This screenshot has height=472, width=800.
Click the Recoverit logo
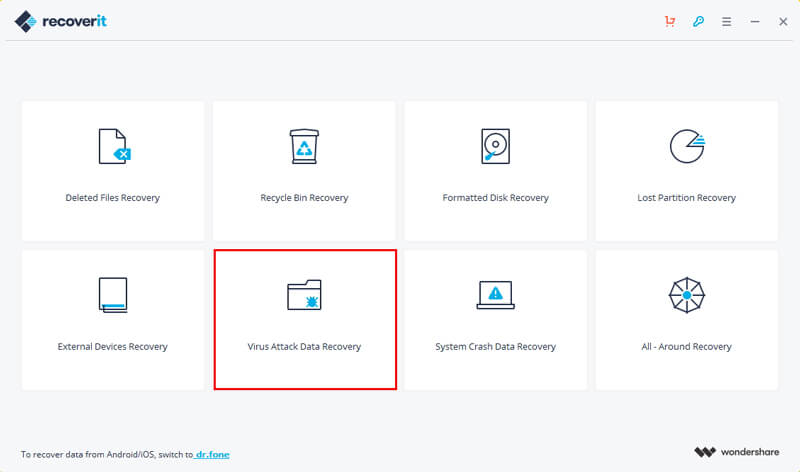point(61,21)
